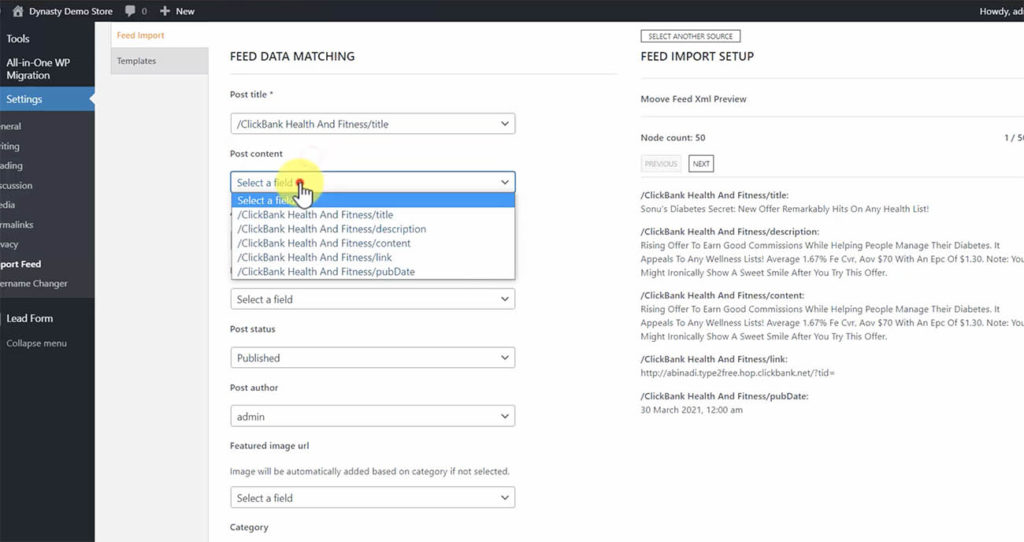Image resolution: width=1024 pixels, height=542 pixels.
Task: Click the 'Moove Feed Xml Preview' heading
Action: pyautogui.click(x=694, y=99)
